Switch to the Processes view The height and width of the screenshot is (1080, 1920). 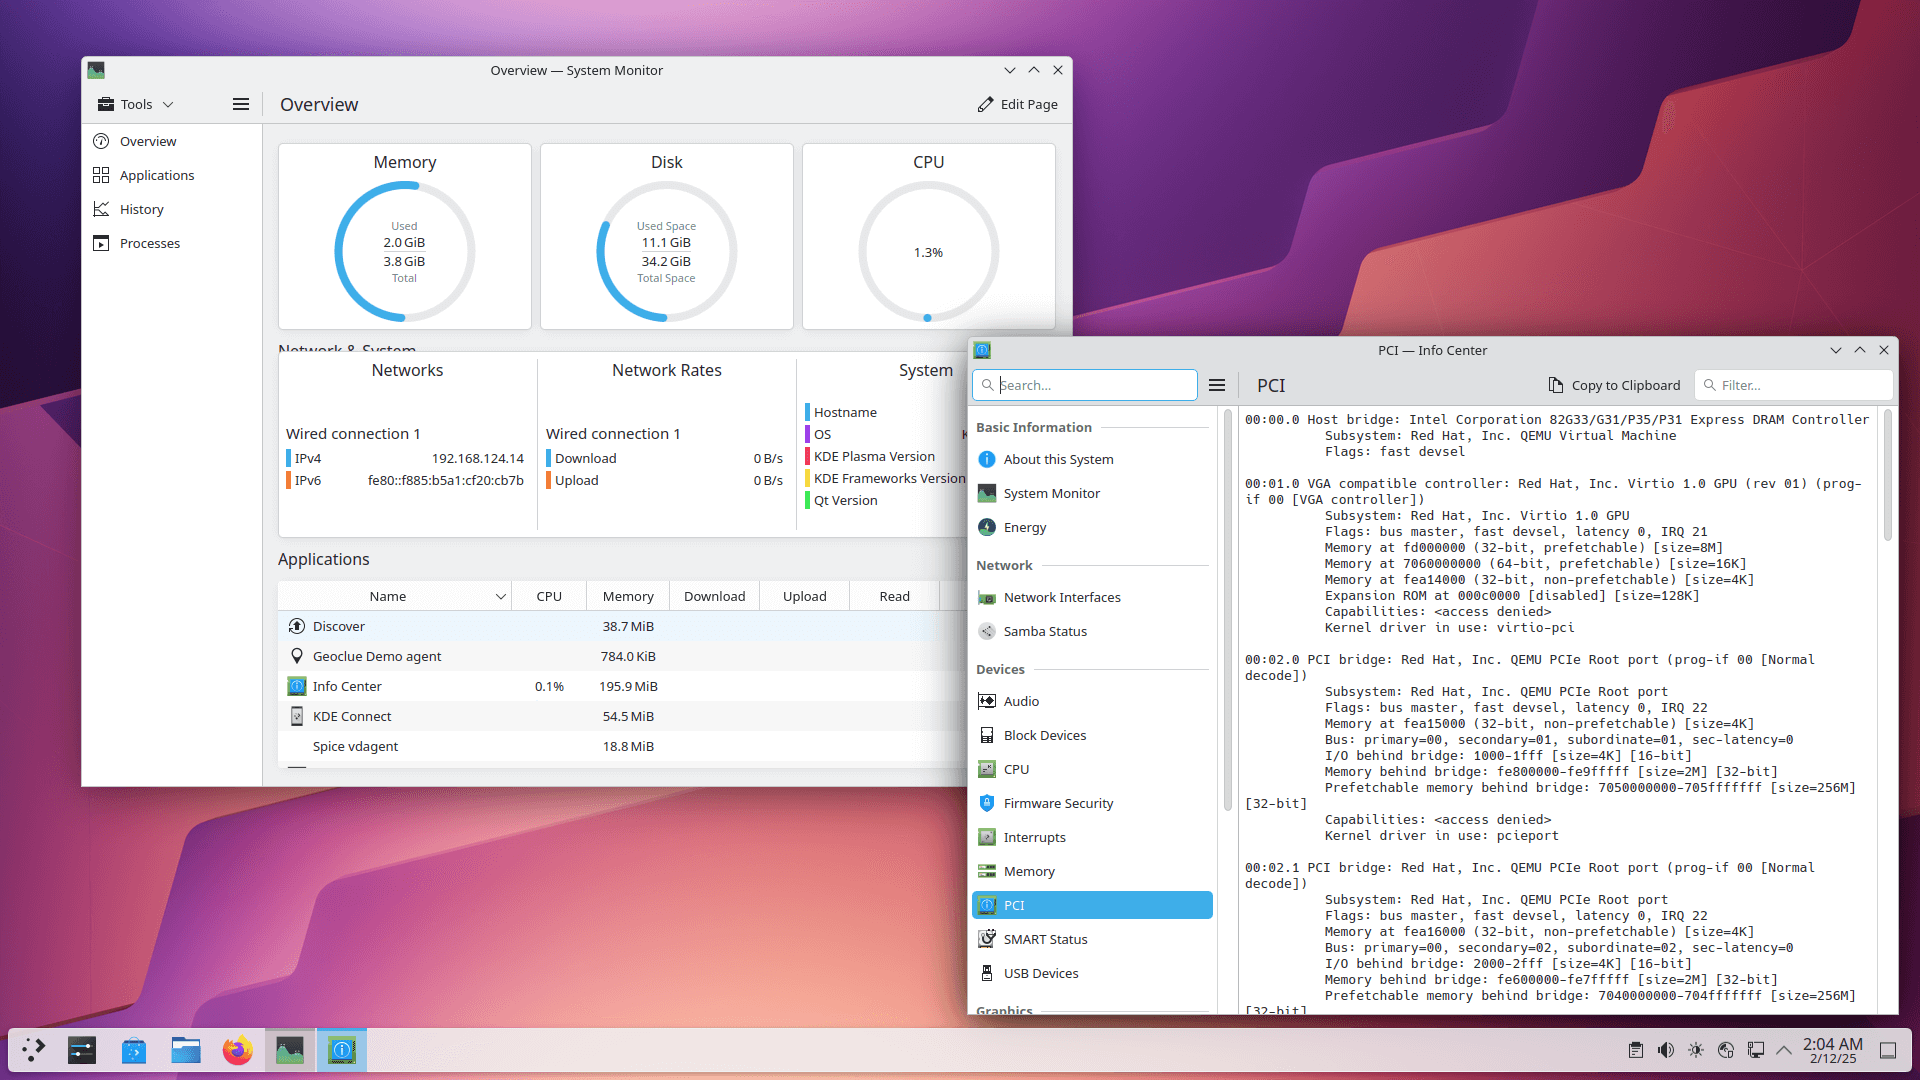click(149, 243)
